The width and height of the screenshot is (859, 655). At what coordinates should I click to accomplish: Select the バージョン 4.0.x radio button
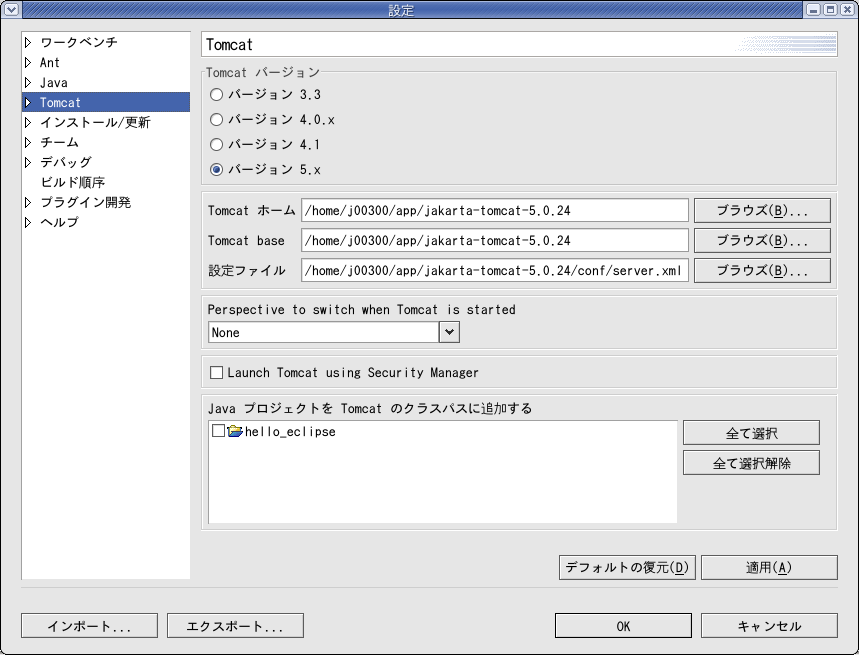[216, 119]
